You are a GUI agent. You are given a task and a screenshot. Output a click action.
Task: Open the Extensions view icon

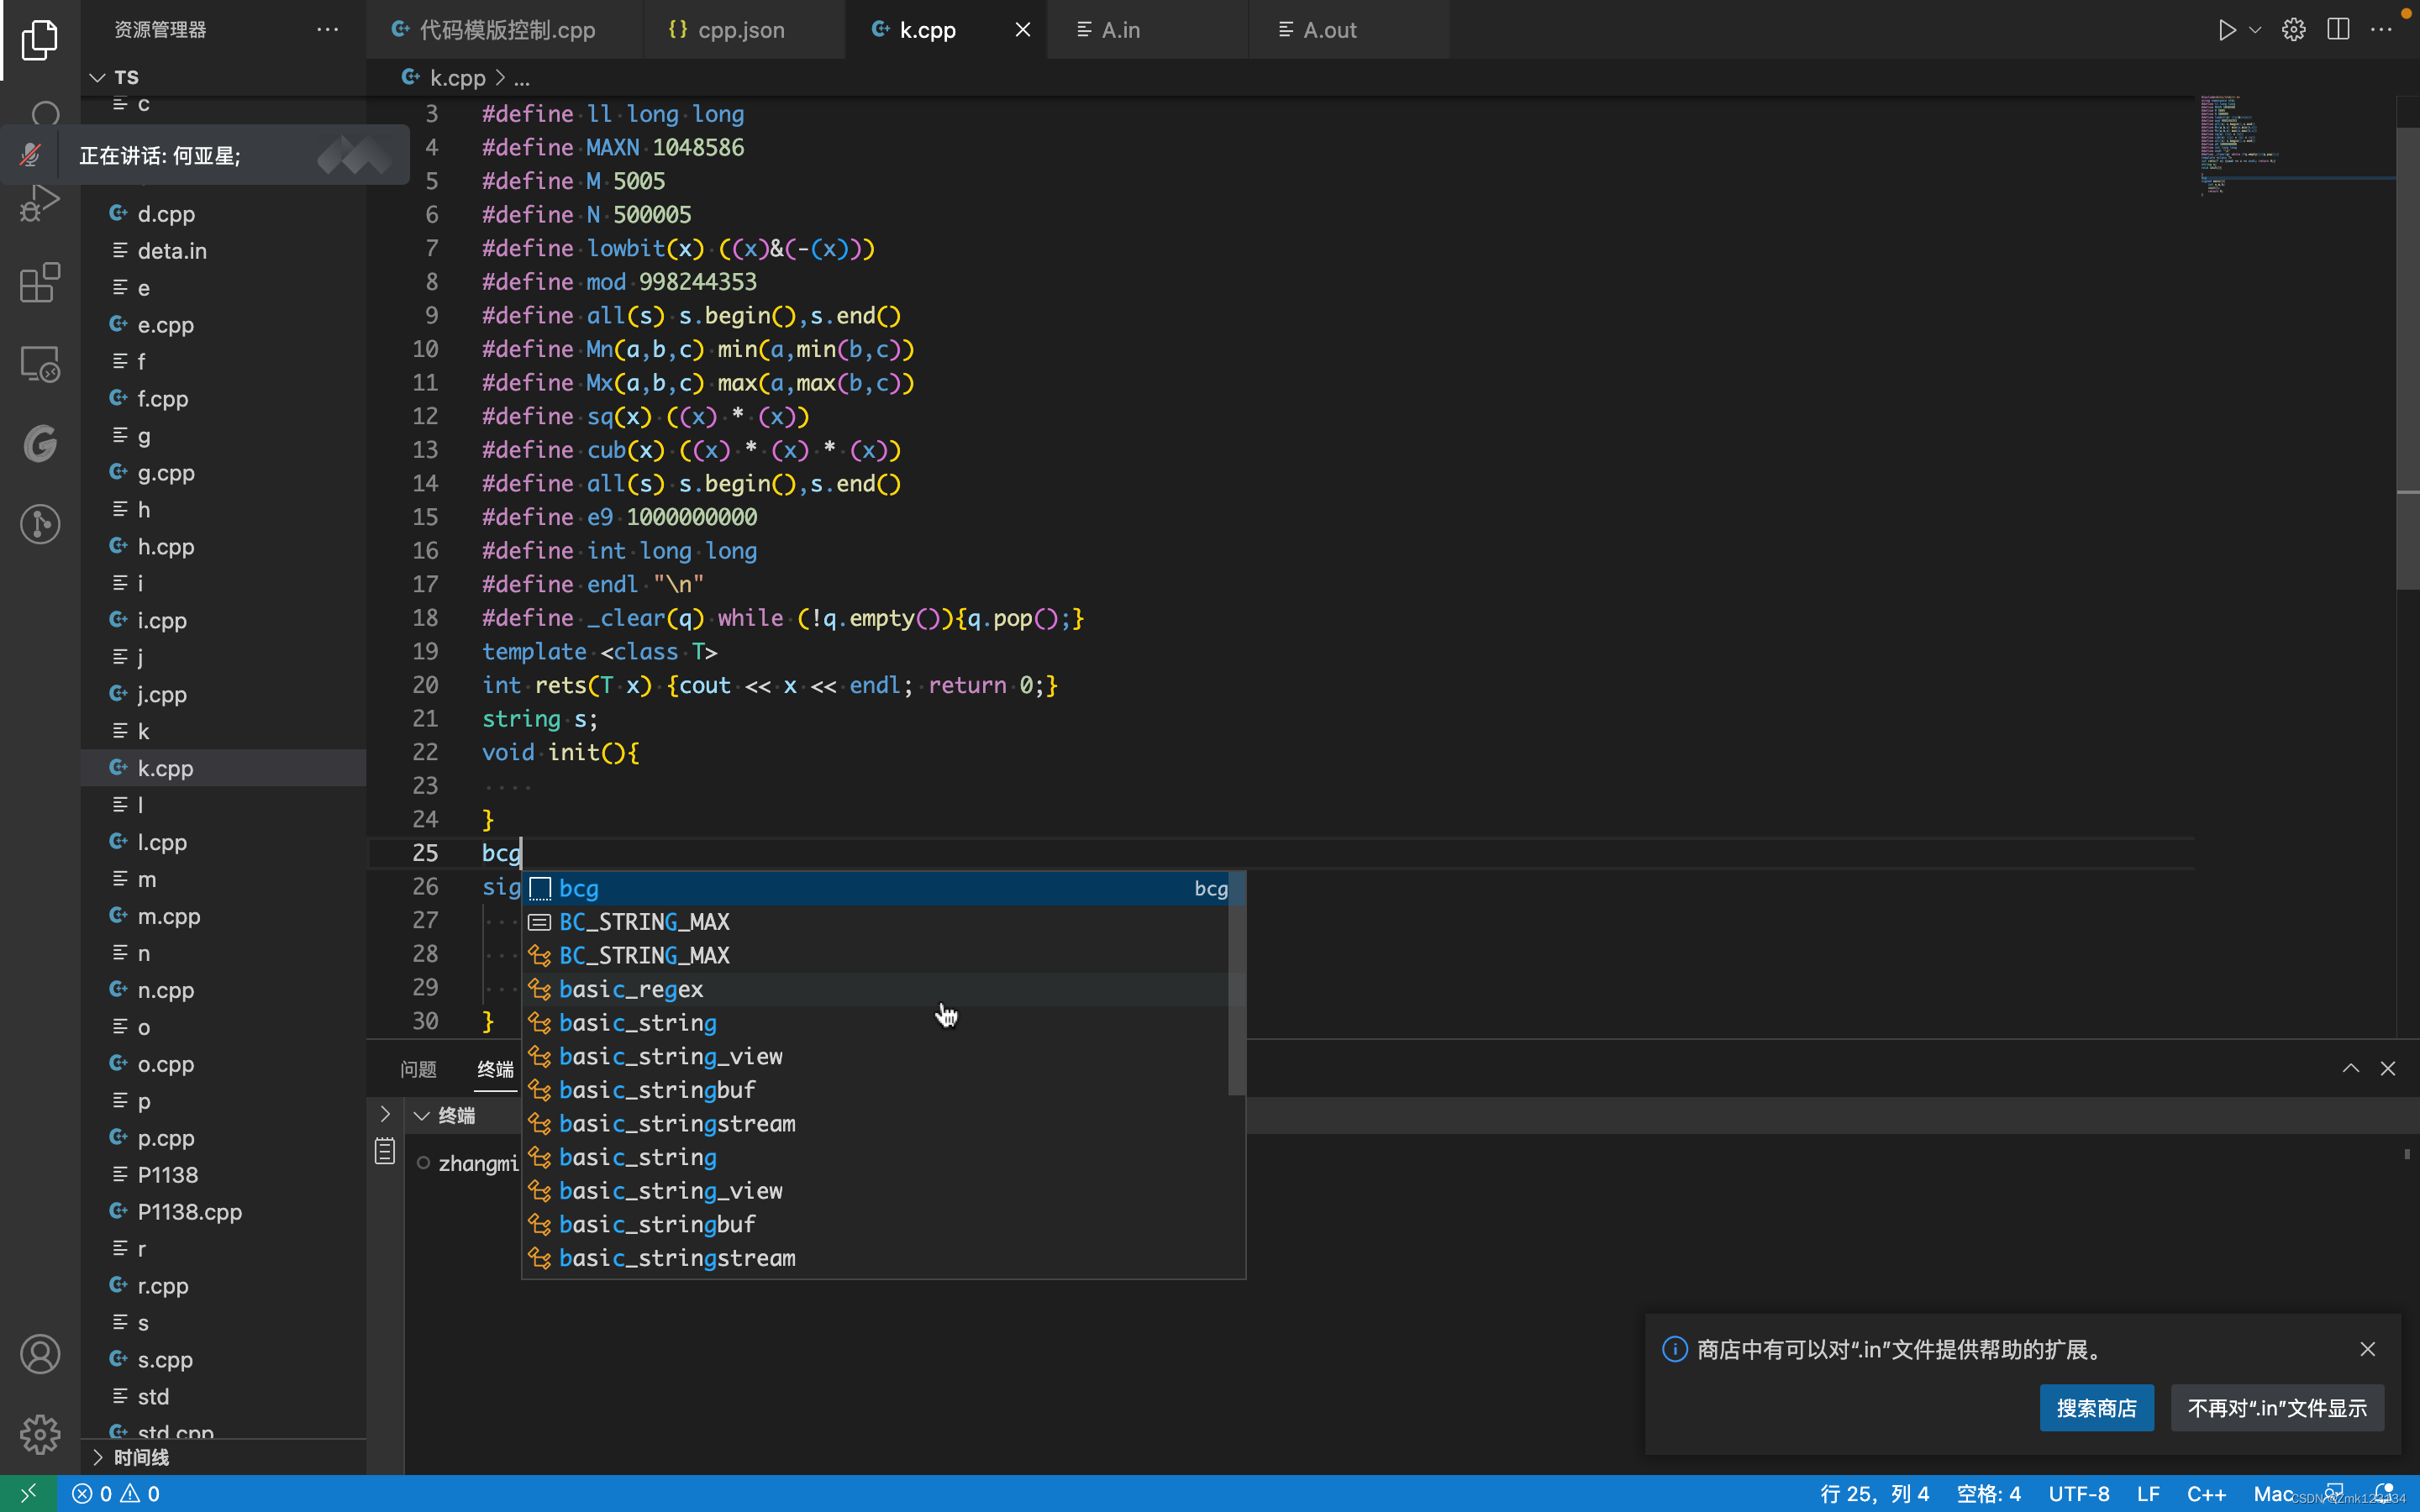pos(40,283)
